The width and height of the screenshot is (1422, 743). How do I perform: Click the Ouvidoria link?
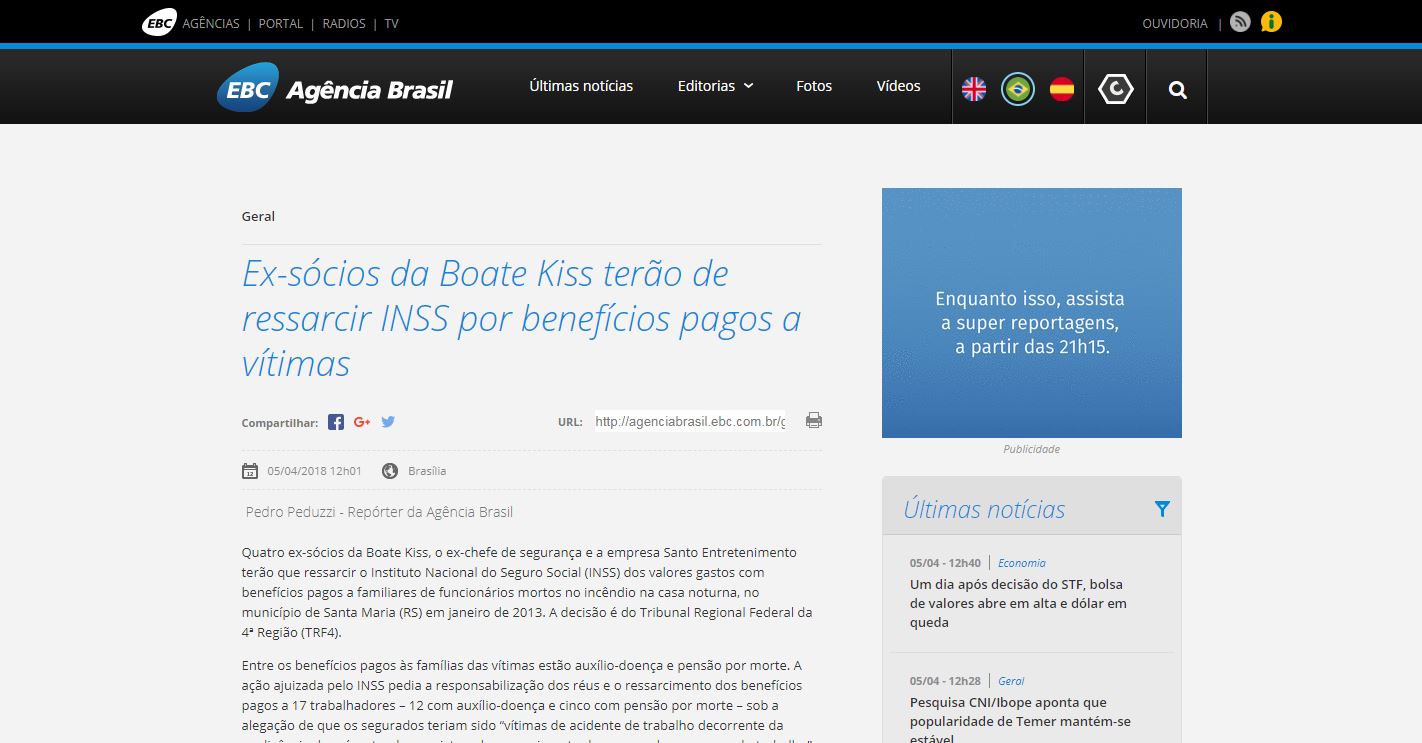(x=1175, y=23)
